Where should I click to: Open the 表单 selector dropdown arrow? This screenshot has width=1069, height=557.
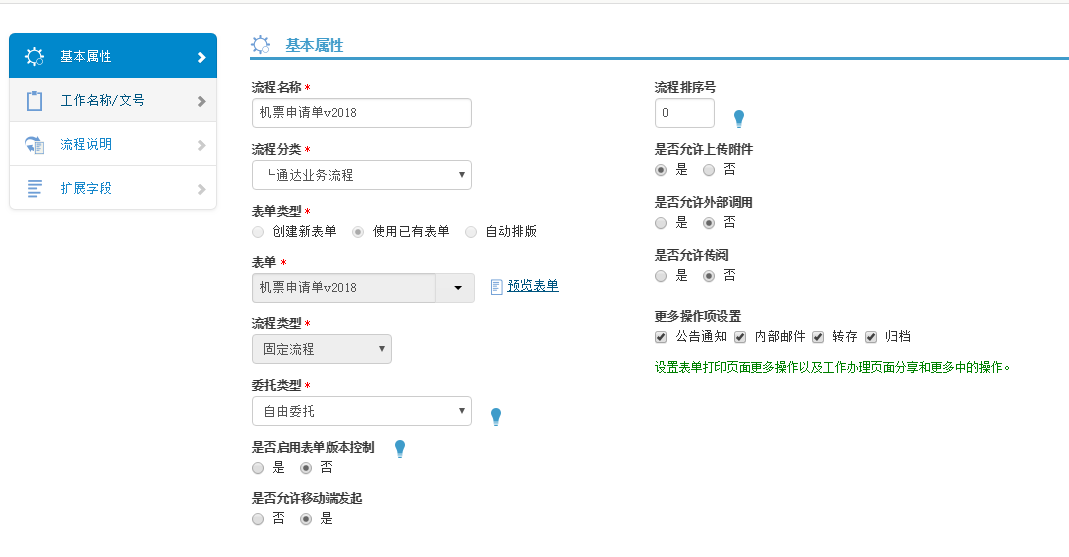(x=457, y=288)
